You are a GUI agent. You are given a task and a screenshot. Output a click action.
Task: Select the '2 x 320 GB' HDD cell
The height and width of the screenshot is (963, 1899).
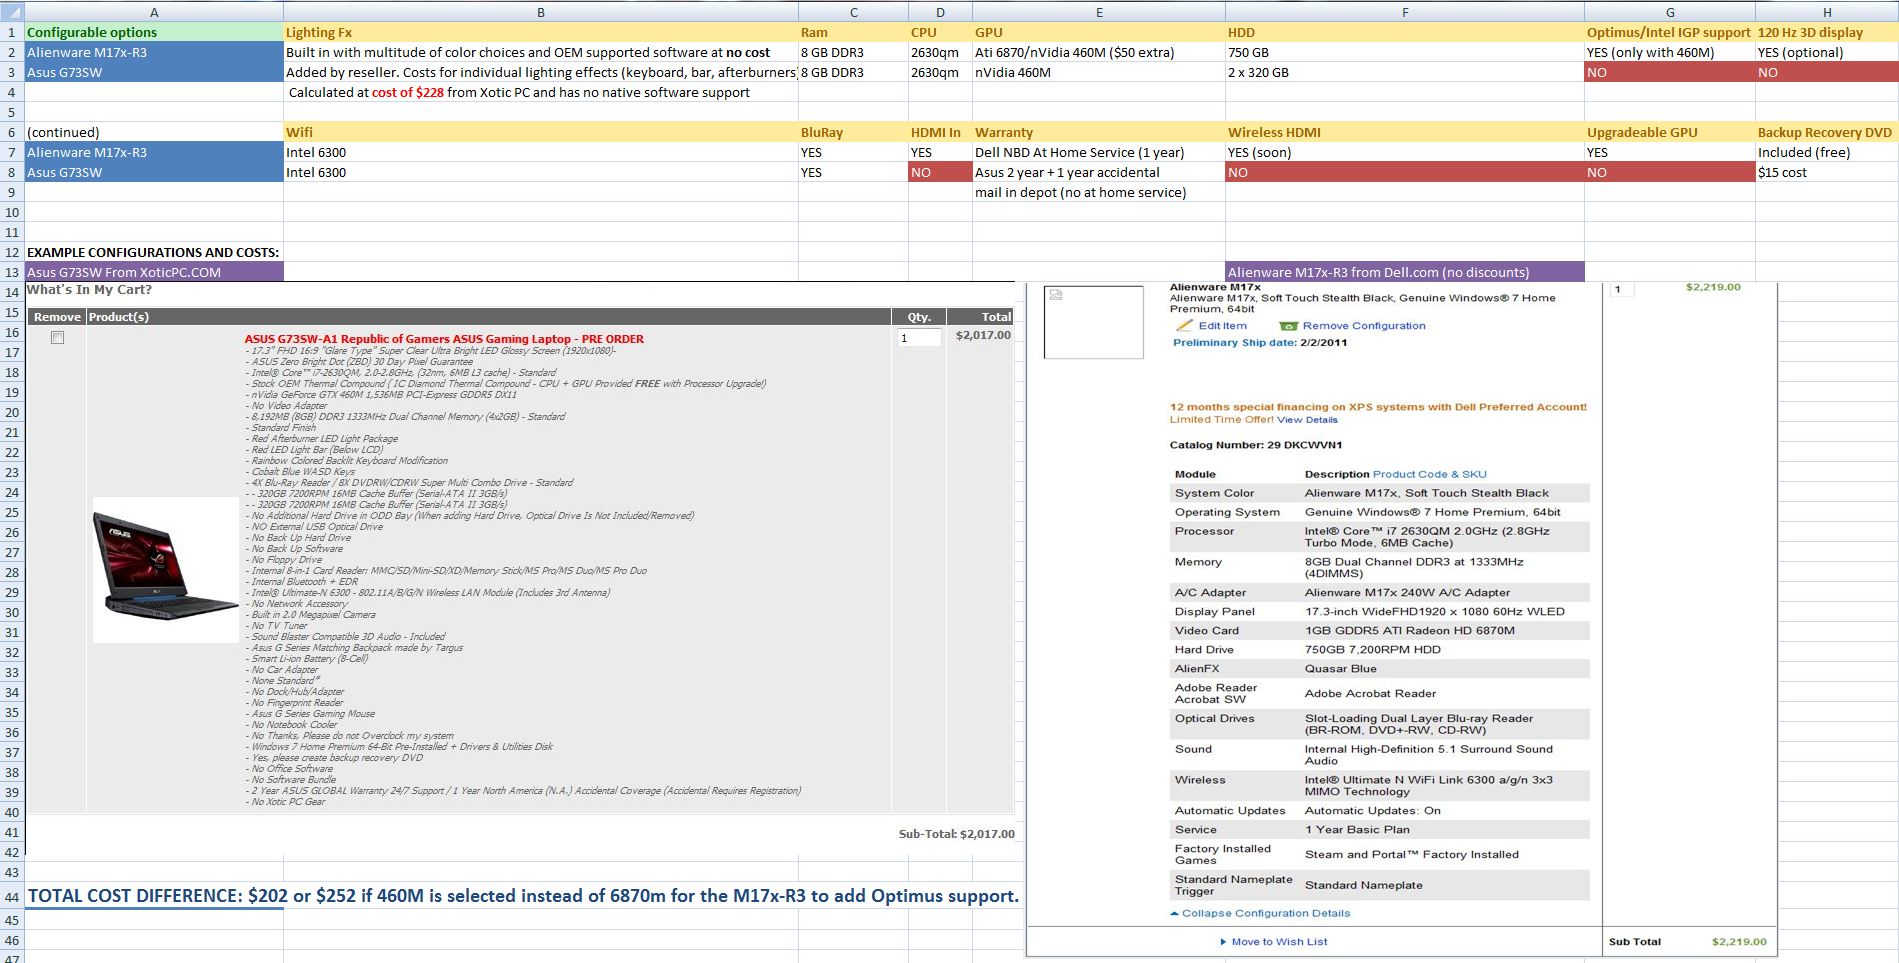click(1405, 72)
